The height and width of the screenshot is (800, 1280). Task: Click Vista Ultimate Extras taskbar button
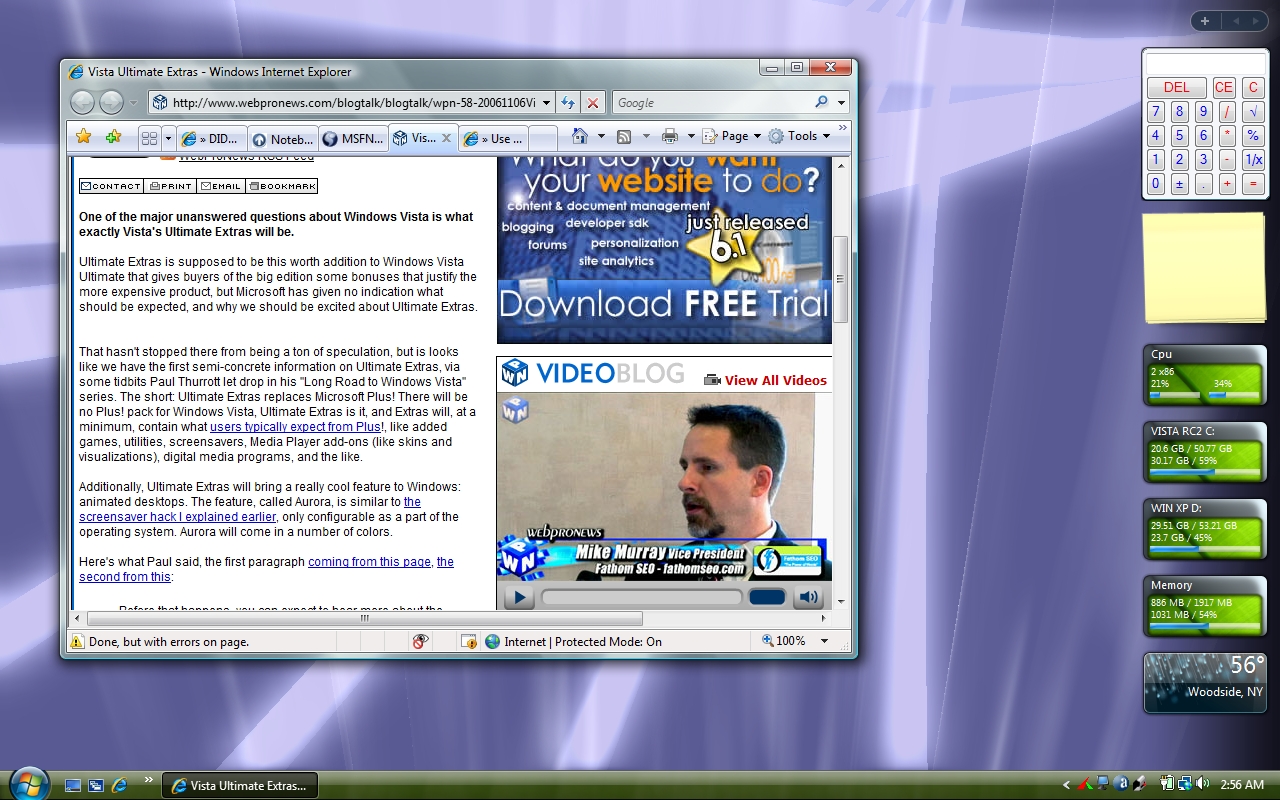point(240,785)
